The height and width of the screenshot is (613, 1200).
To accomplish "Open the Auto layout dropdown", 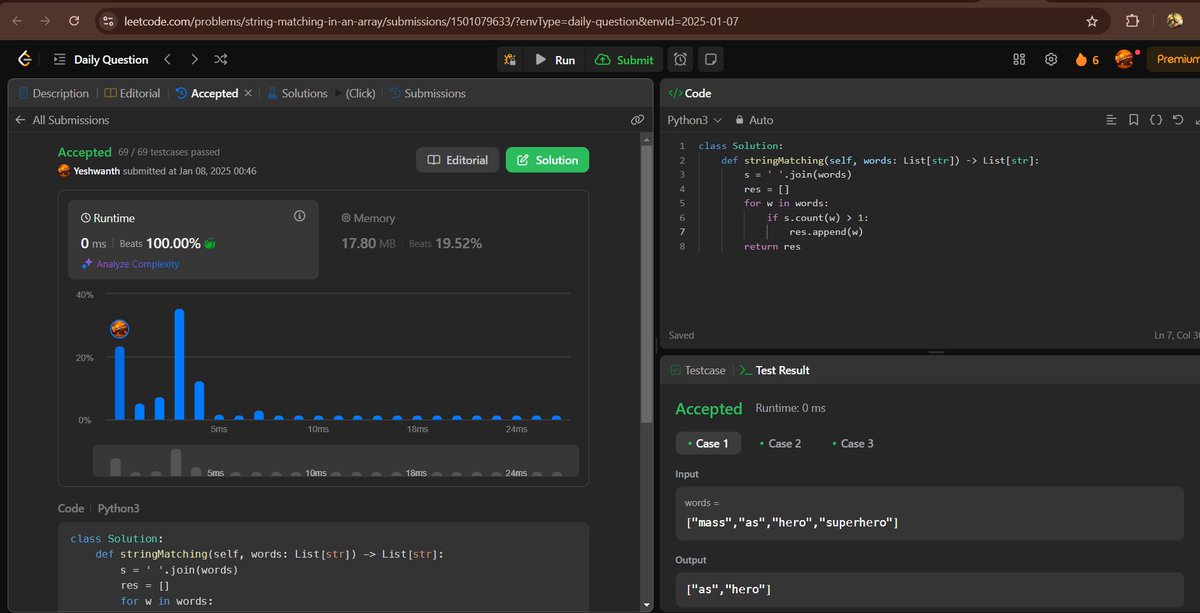I will tap(754, 119).
